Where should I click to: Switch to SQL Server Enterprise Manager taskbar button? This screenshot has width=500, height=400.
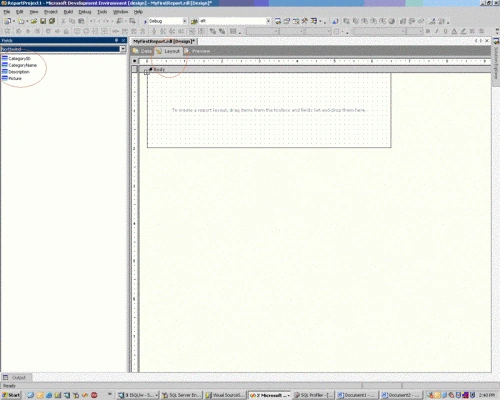pos(181,395)
